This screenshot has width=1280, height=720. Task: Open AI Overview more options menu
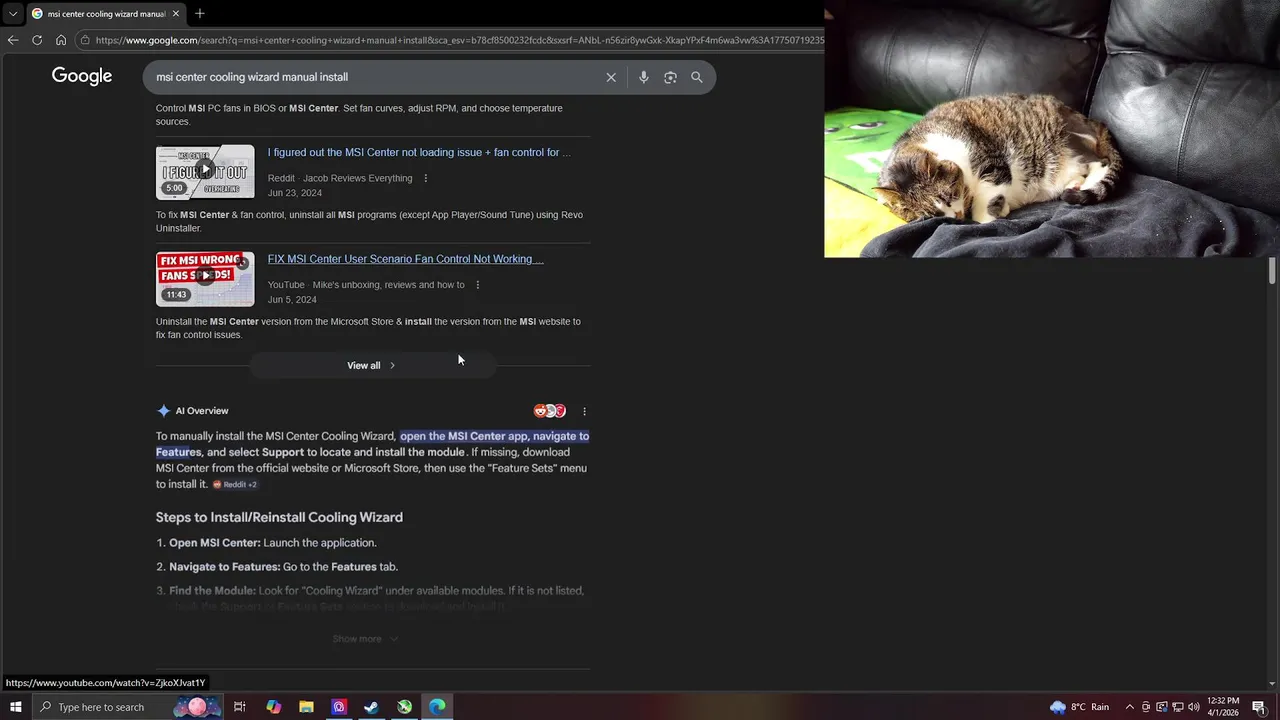point(584,411)
